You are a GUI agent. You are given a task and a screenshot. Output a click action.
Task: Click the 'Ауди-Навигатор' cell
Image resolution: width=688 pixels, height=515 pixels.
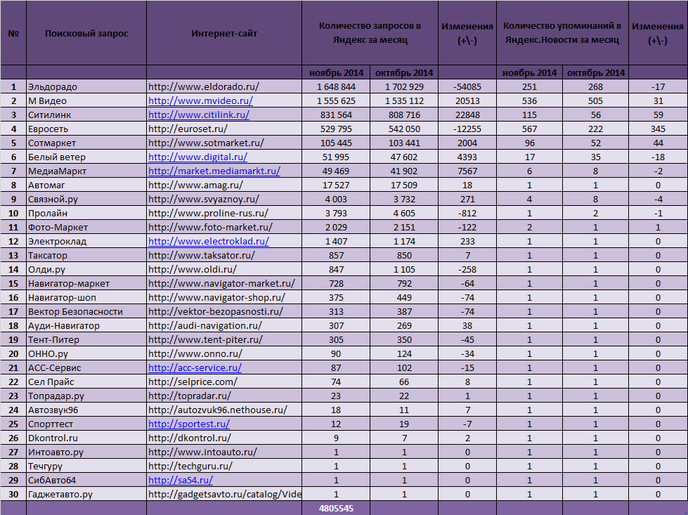[x=86, y=325]
